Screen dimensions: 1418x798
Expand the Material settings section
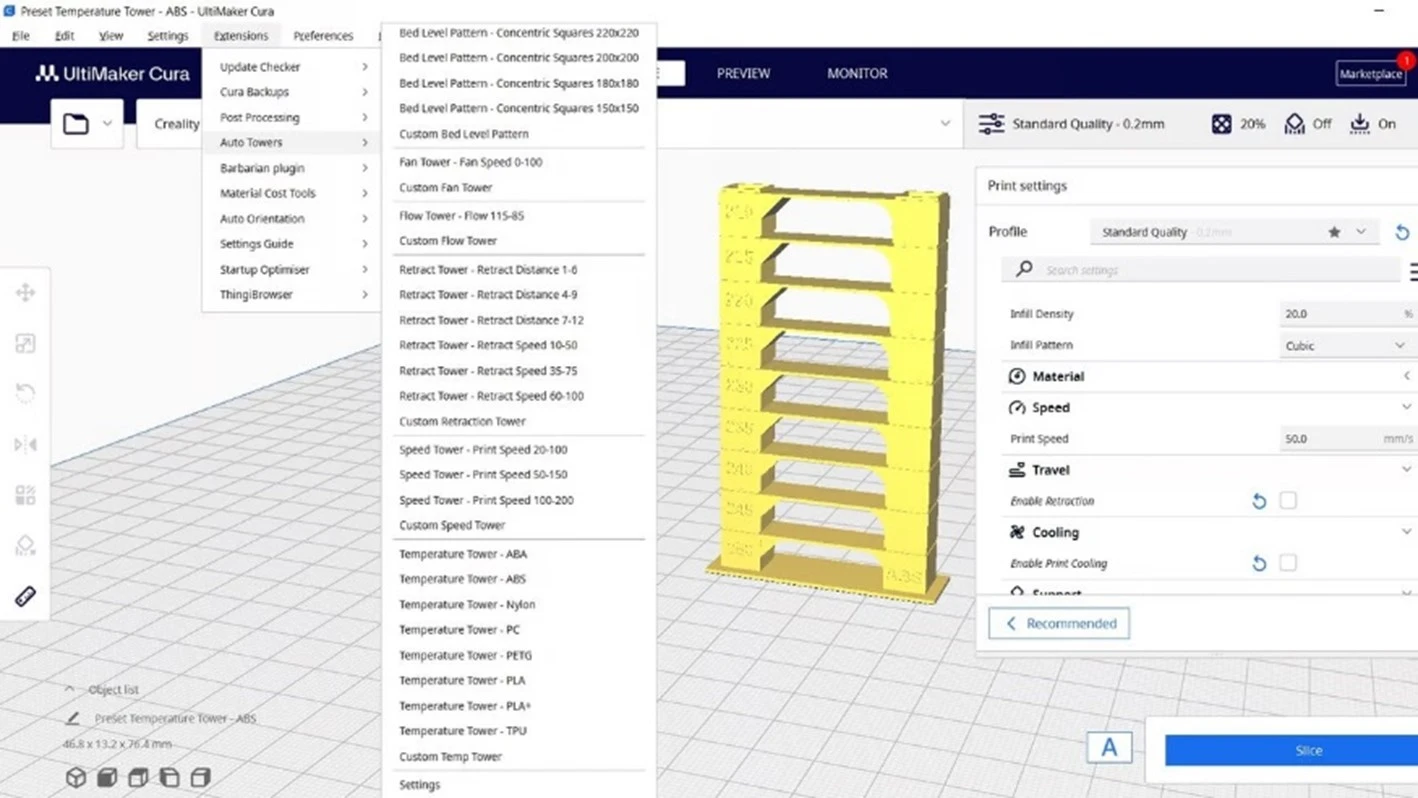tap(1208, 376)
